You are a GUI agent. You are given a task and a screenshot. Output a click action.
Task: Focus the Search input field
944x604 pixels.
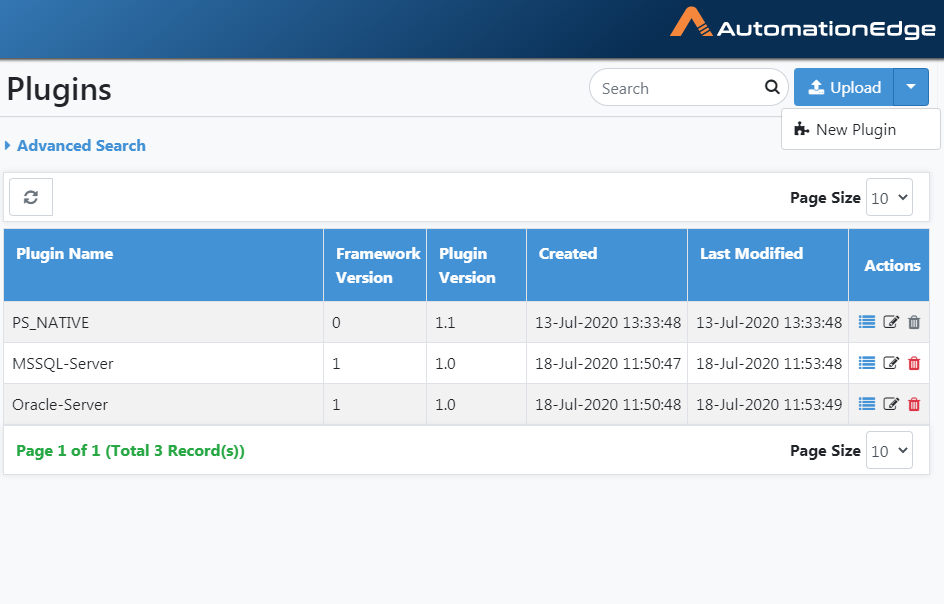click(x=677, y=88)
